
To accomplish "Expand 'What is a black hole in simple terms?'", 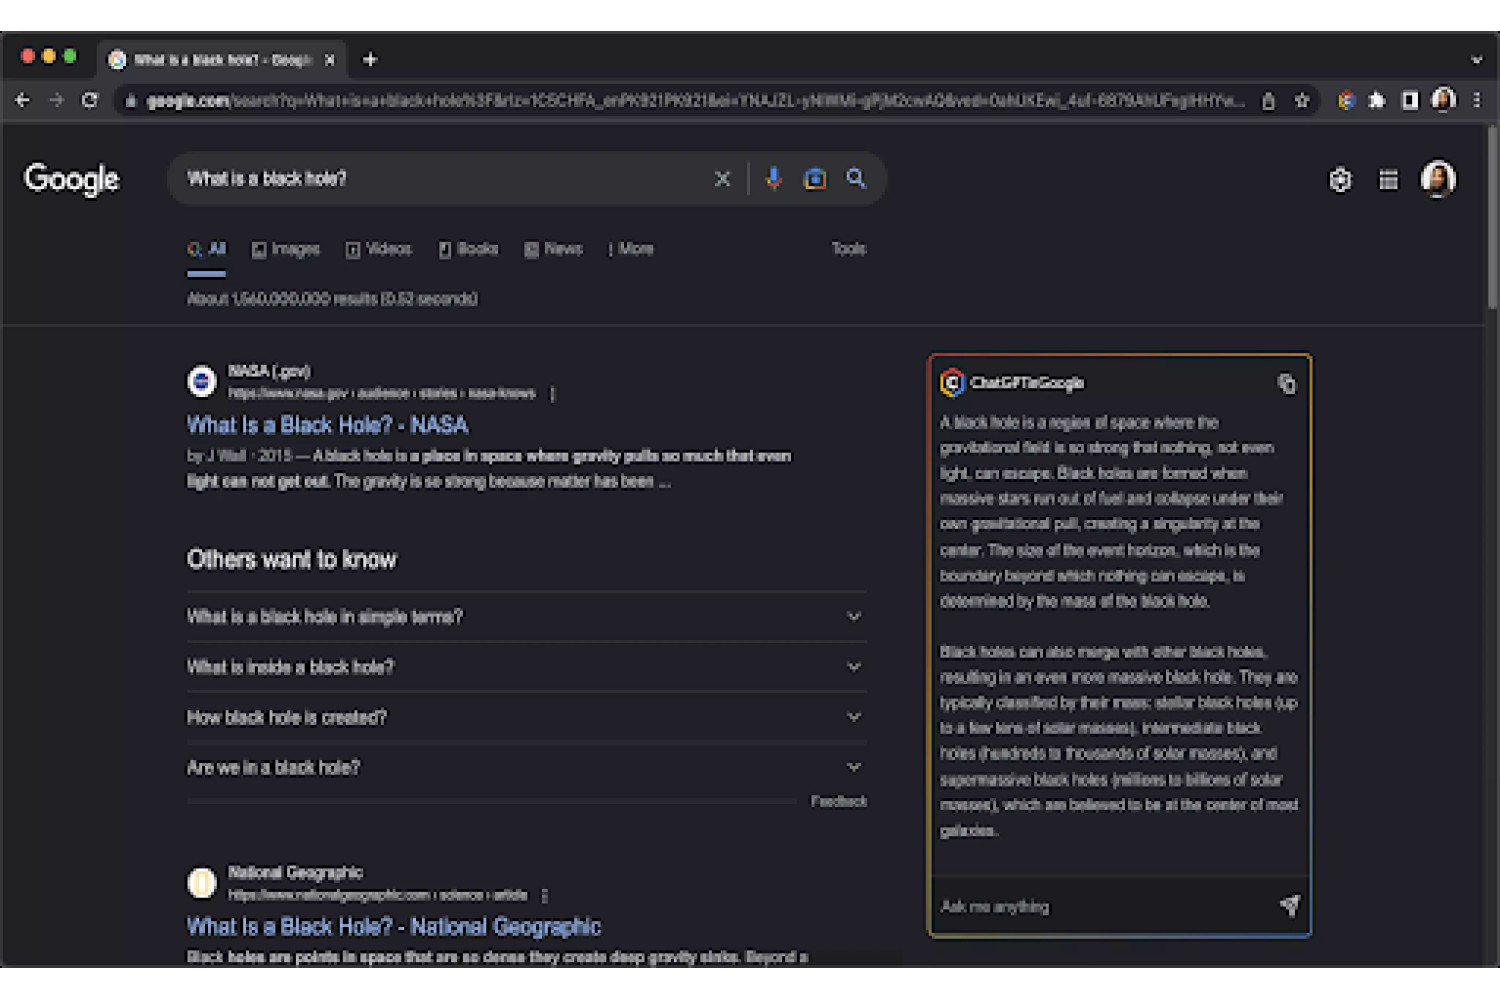I will (x=526, y=617).
